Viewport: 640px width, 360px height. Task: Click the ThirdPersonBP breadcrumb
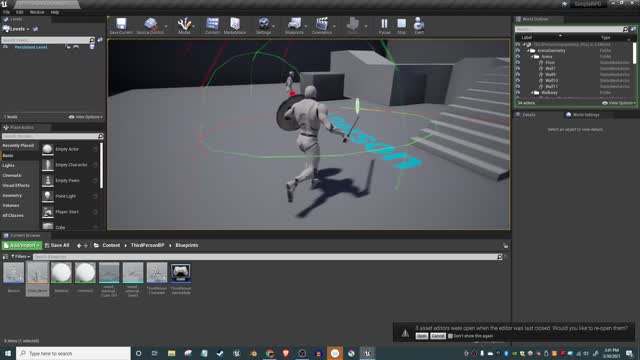[x=147, y=246]
